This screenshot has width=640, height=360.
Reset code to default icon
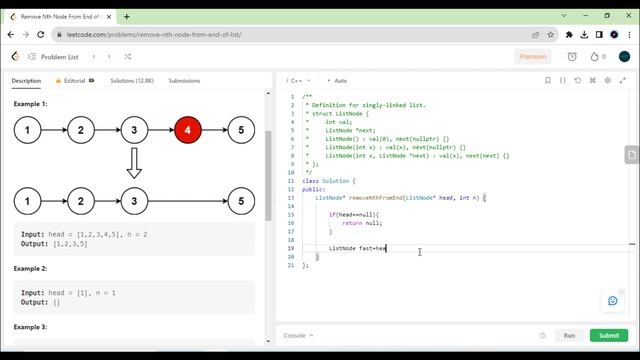tap(578, 80)
